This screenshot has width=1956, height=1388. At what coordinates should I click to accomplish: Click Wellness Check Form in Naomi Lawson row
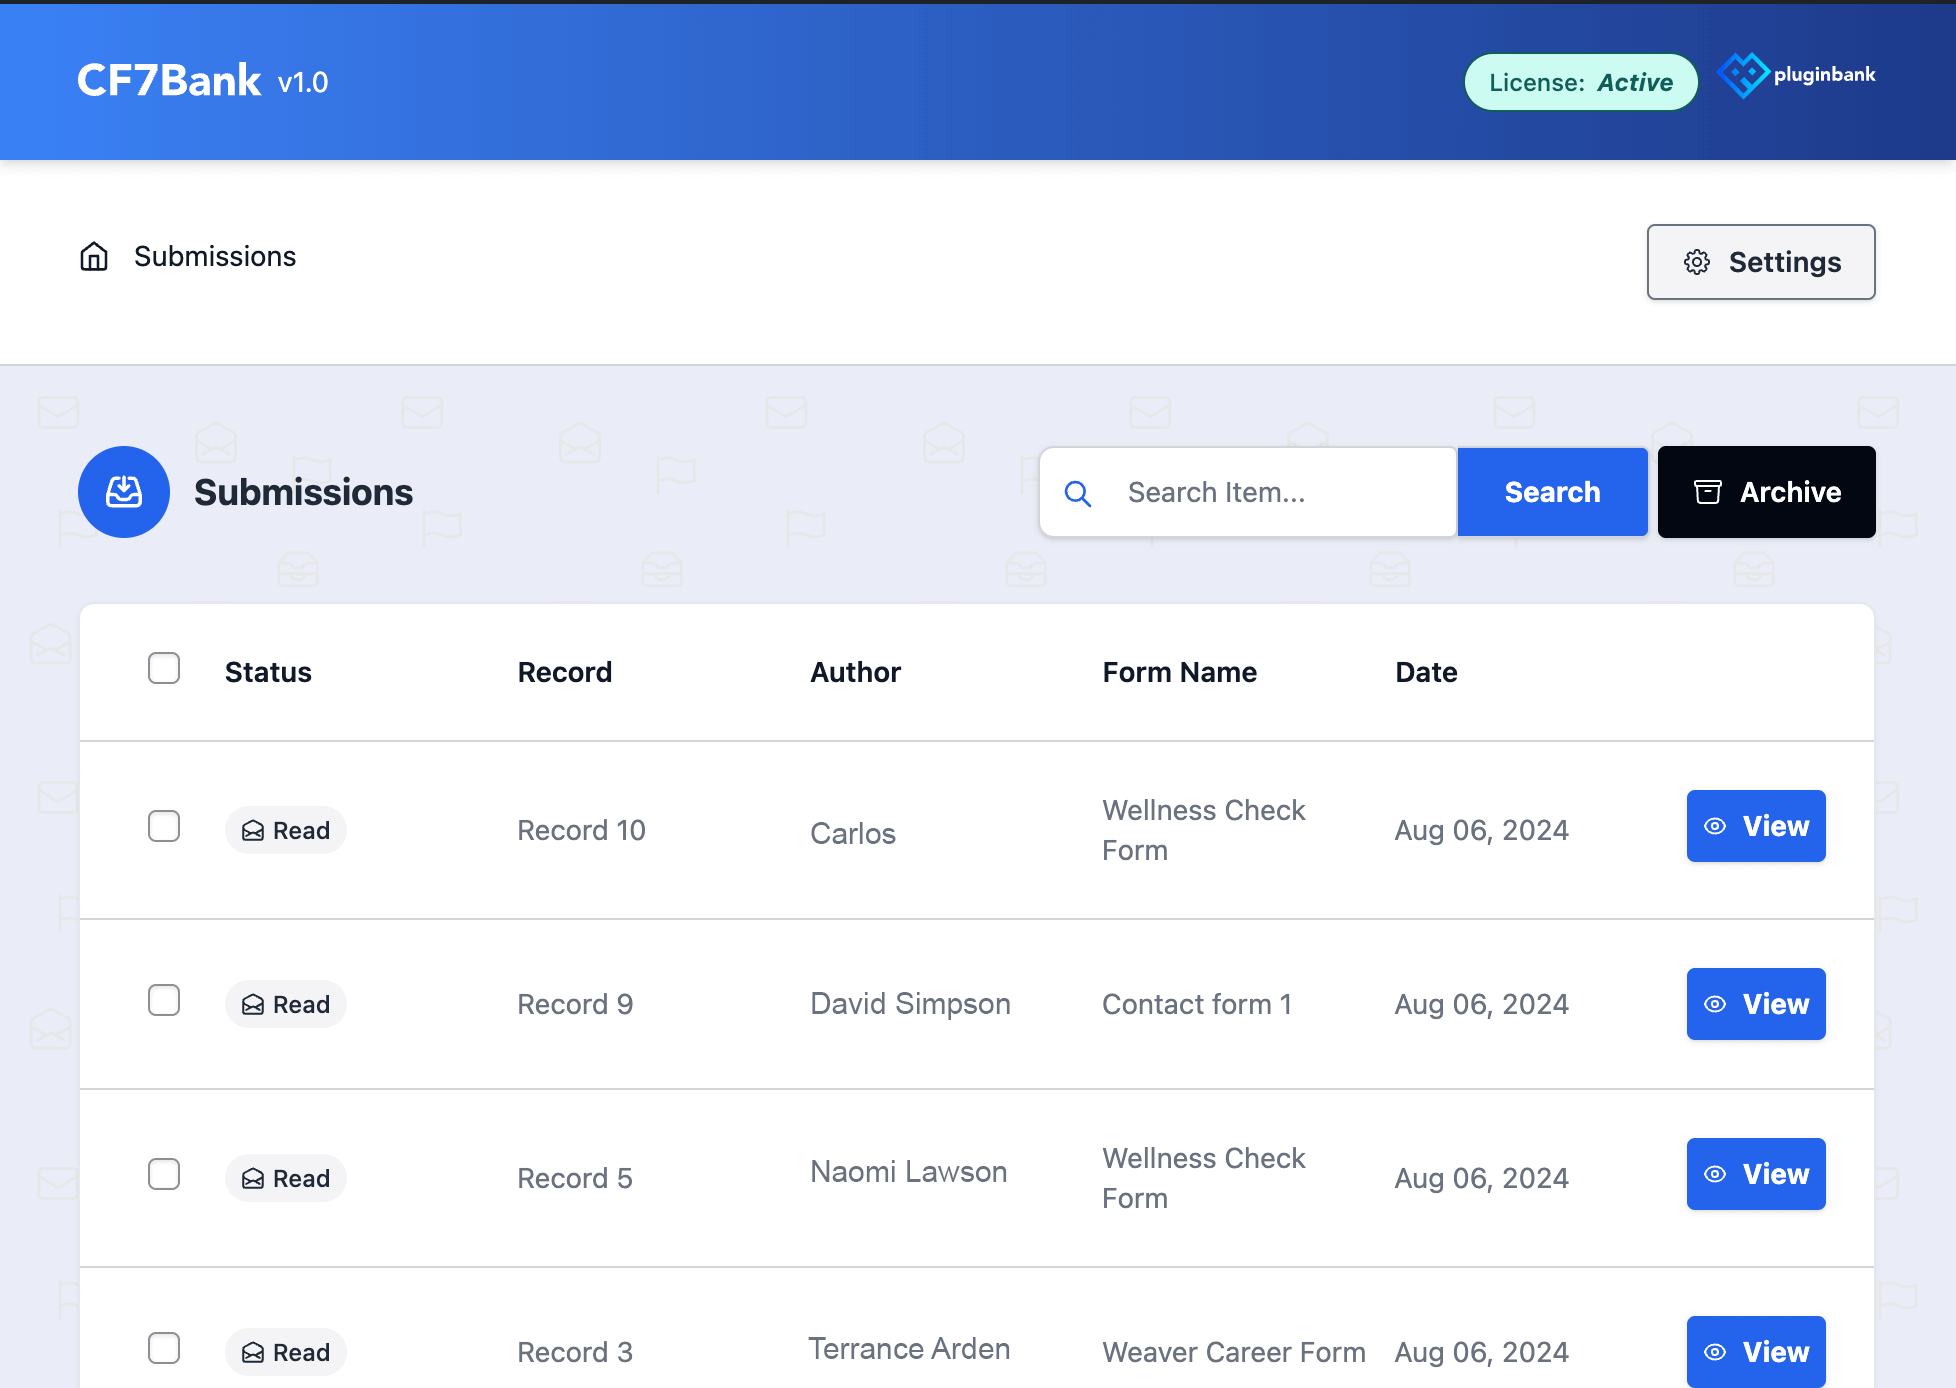1203,1178
